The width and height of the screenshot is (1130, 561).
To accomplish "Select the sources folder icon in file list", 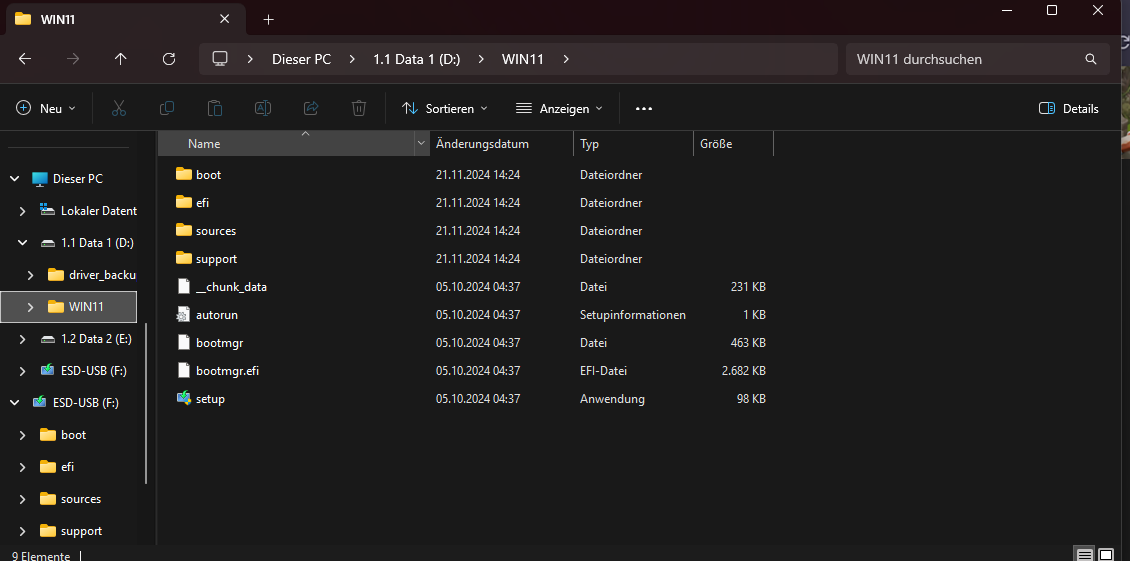I will pos(184,231).
